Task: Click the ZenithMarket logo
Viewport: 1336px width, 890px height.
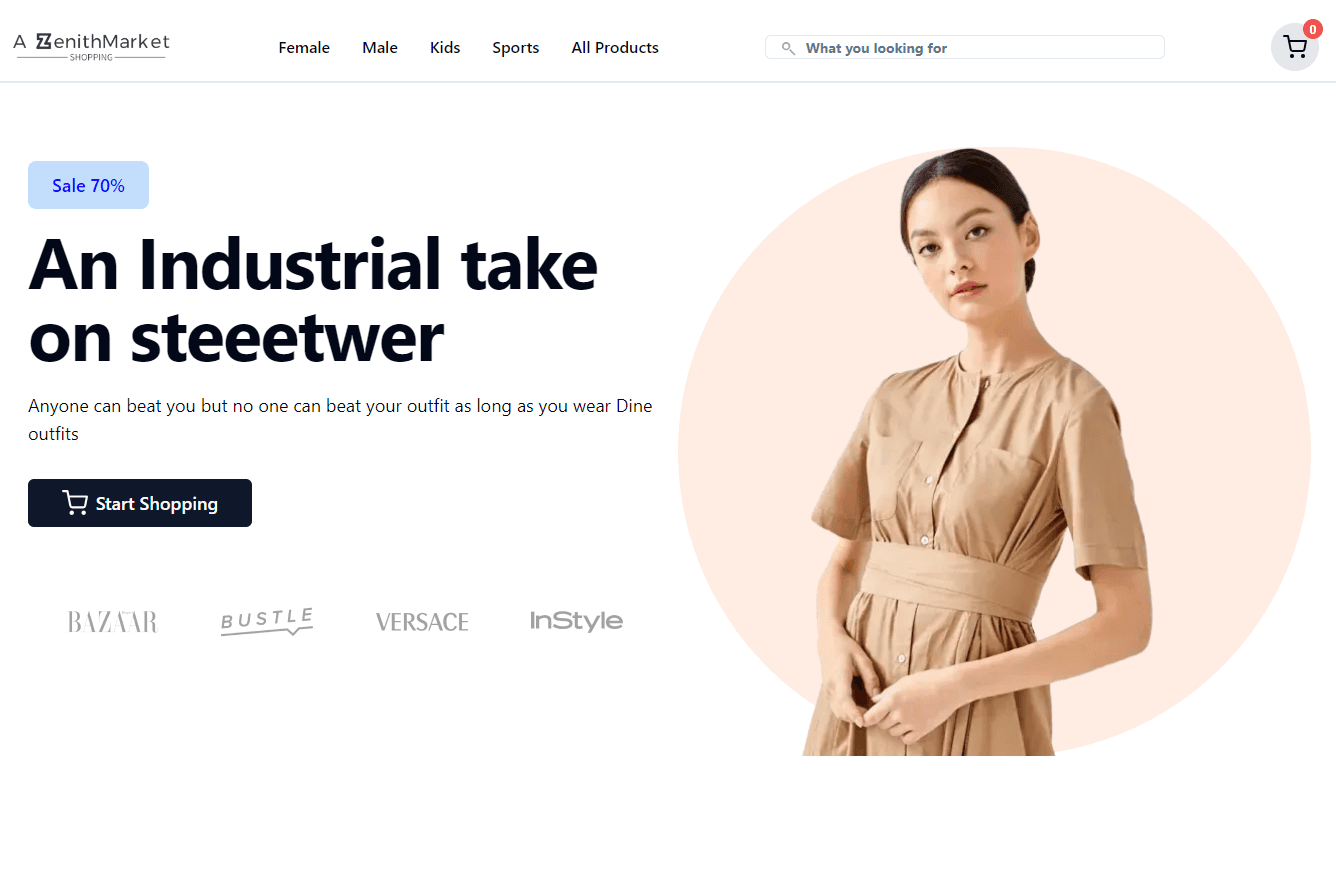Action: [91, 46]
